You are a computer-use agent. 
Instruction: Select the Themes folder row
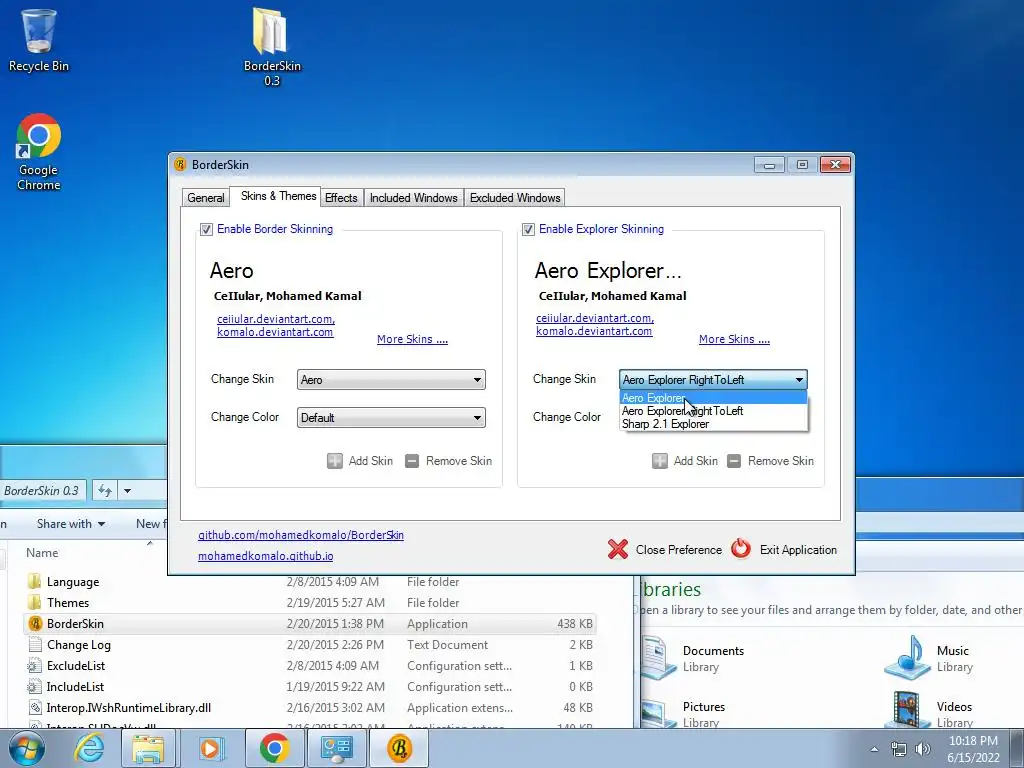(310, 603)
